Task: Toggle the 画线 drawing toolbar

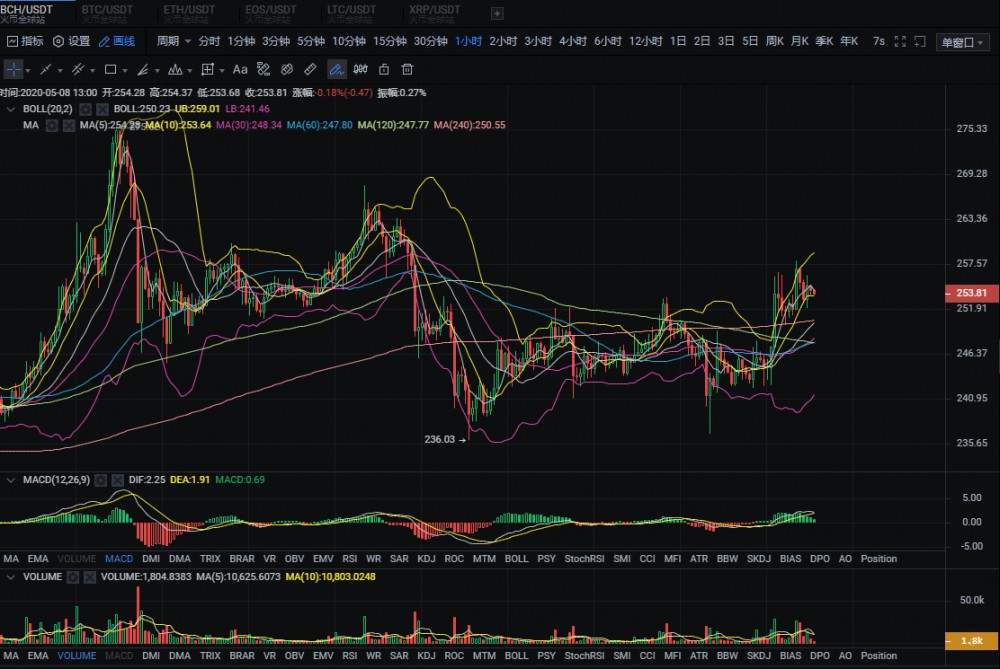Action: click(x=116, y=42)
